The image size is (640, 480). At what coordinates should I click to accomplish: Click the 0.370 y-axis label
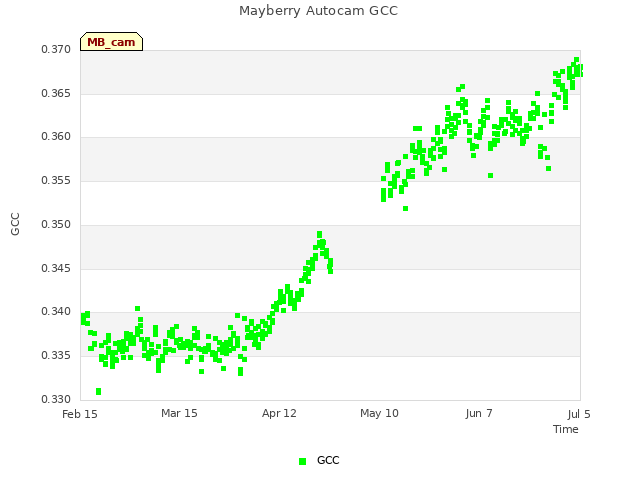tap(56, 49)
